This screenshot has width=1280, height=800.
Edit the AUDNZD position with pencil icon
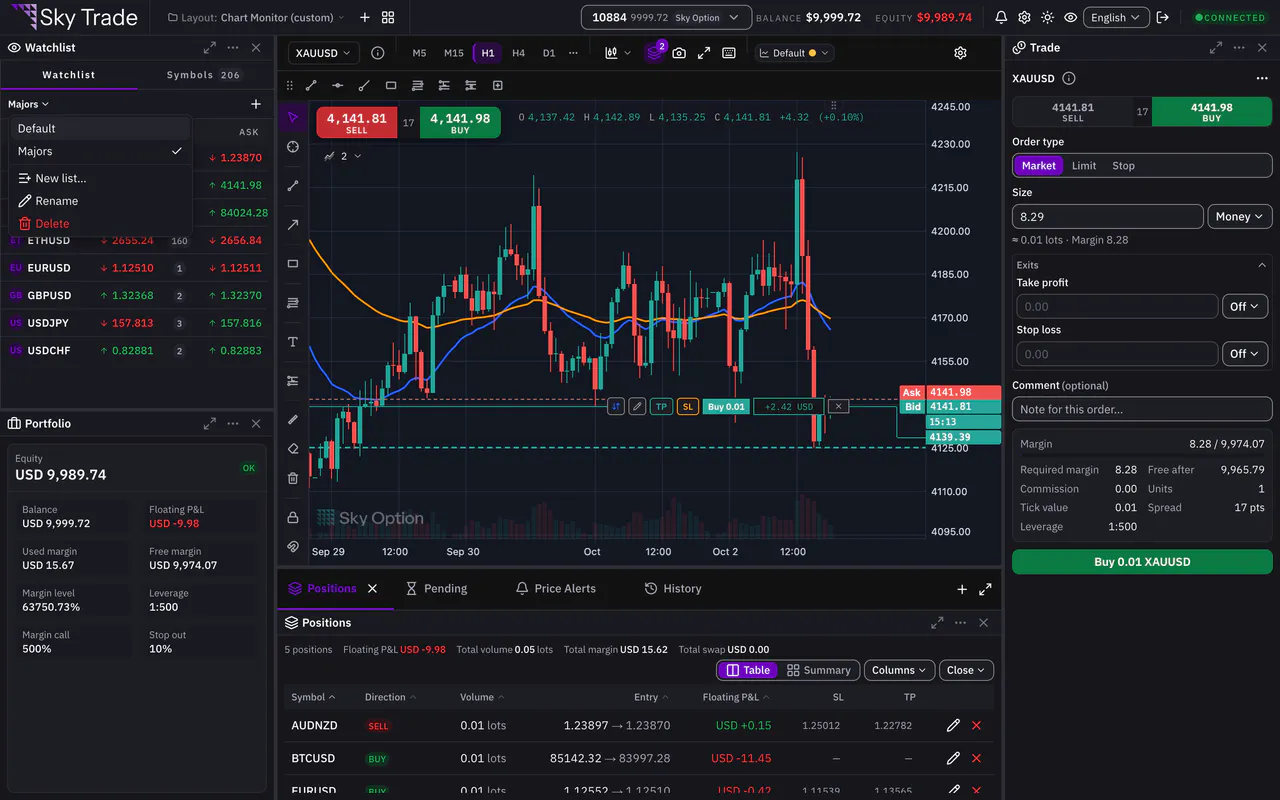click(x=953, y=725)
